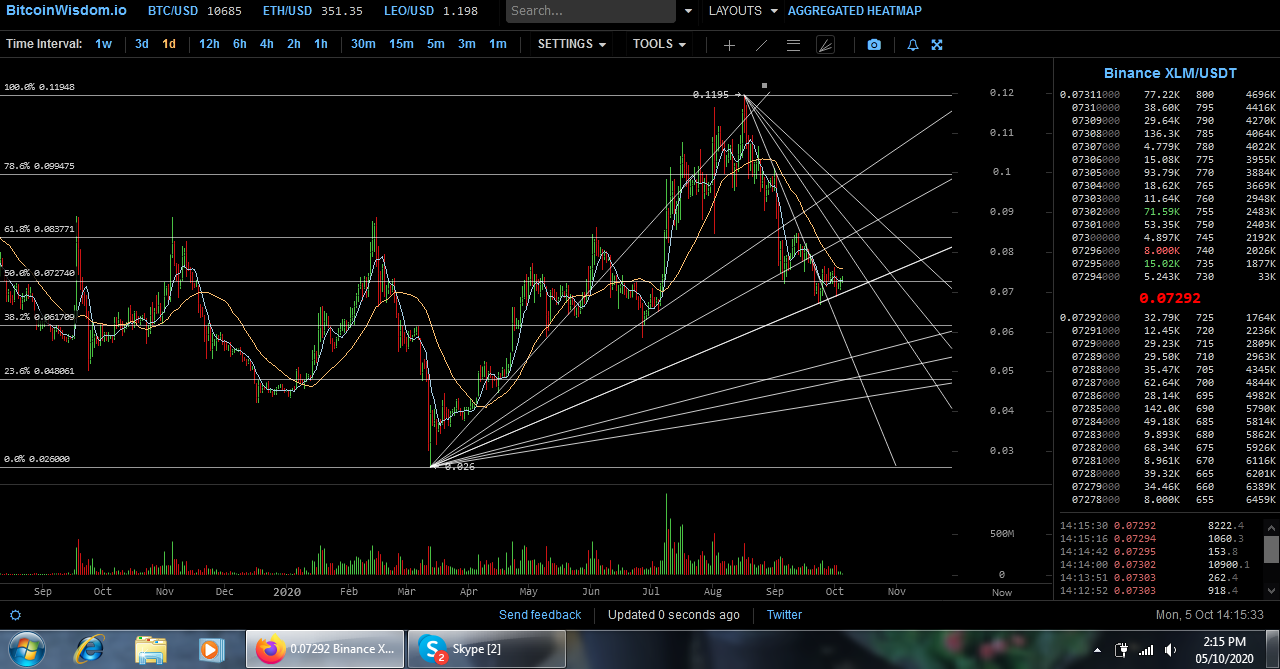Open the power plug tray icon

pos(1121,651)
